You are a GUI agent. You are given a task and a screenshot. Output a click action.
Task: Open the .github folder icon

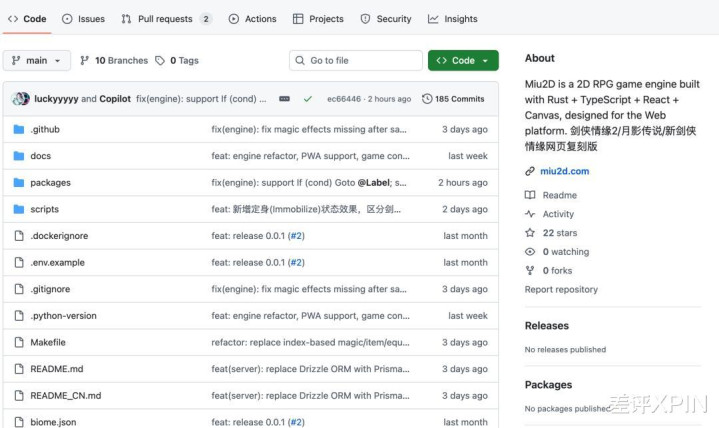pos(18,129)
